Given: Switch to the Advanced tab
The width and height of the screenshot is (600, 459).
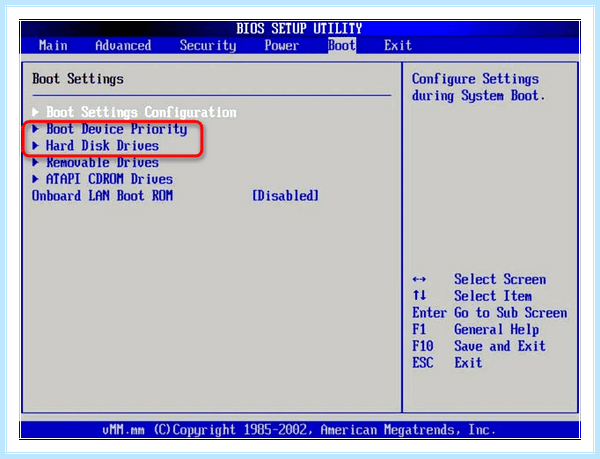Looking at the screenshot, I should pyautogui.click(x=123, y=46).
